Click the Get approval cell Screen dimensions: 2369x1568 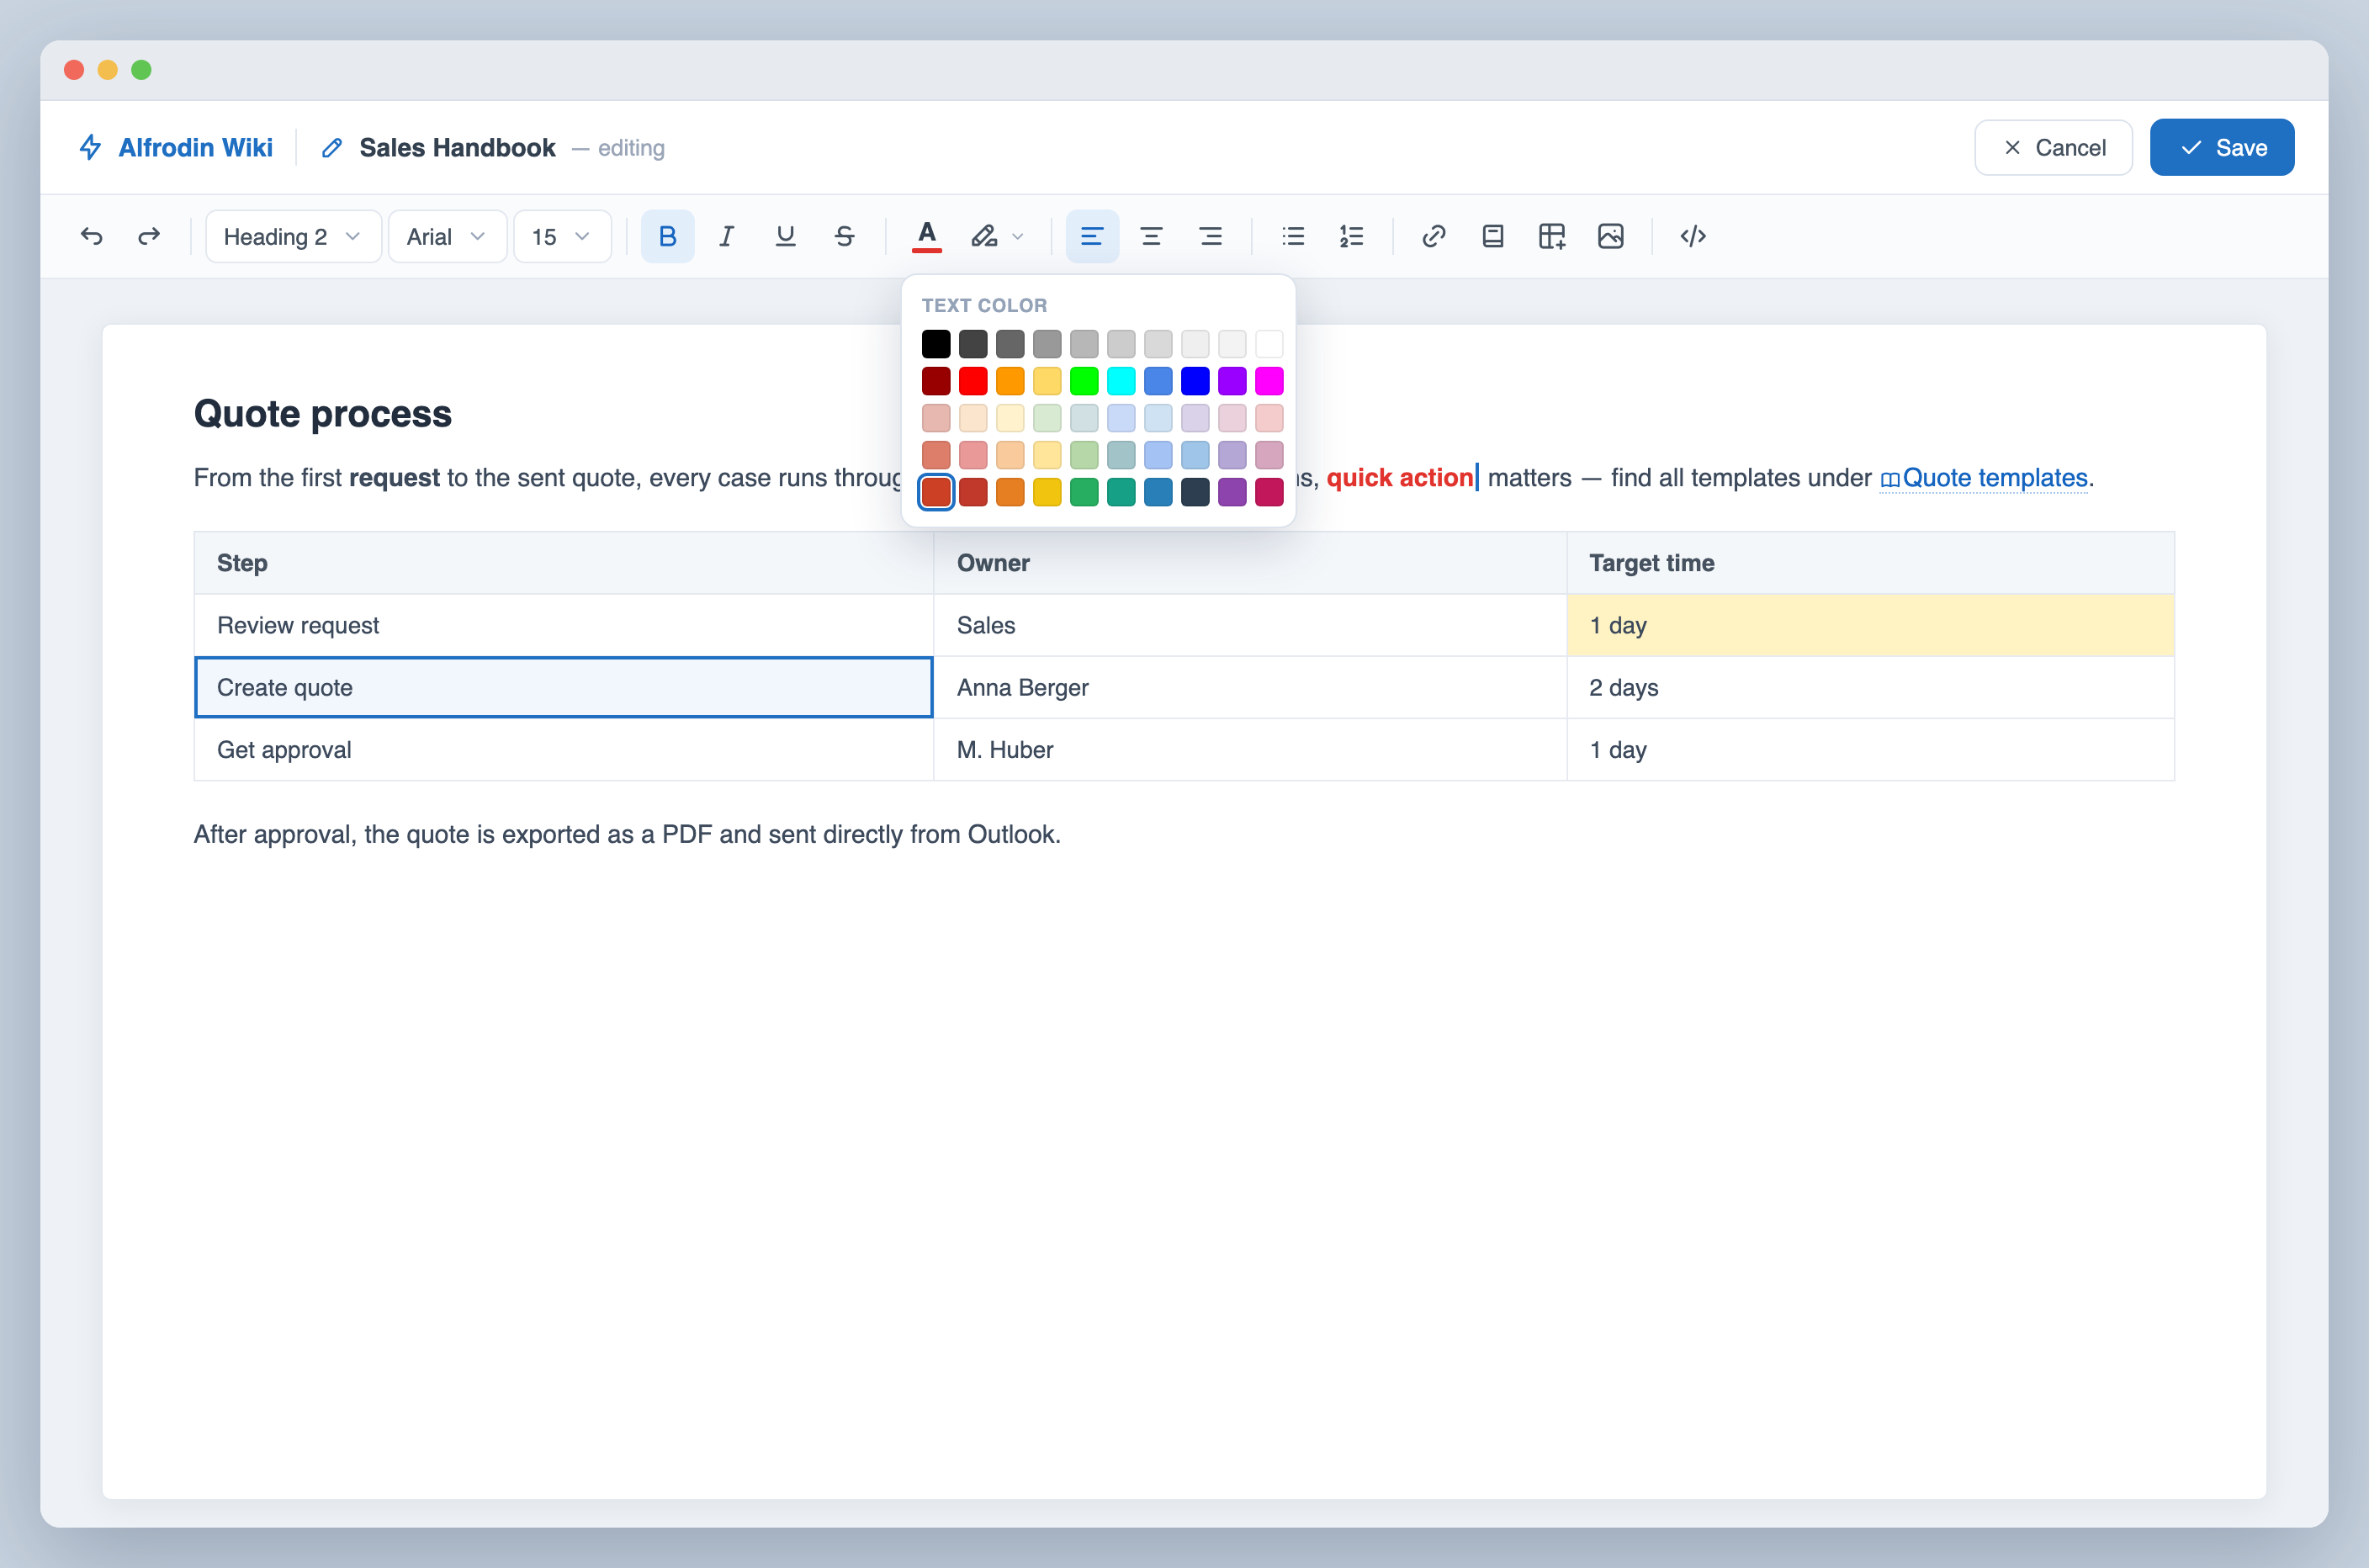(564, 749)
